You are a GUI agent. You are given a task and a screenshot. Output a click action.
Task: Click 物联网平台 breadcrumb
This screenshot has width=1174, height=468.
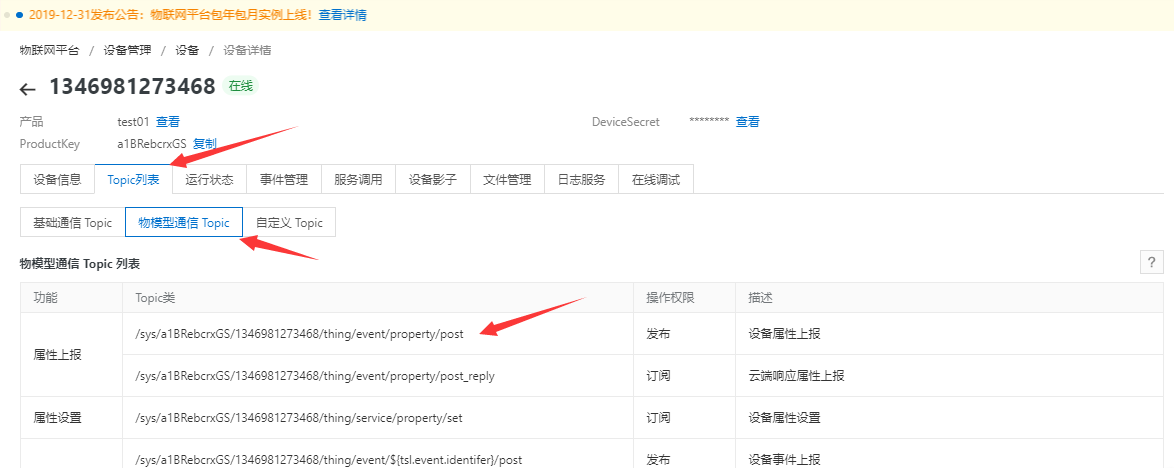[49, 50]
